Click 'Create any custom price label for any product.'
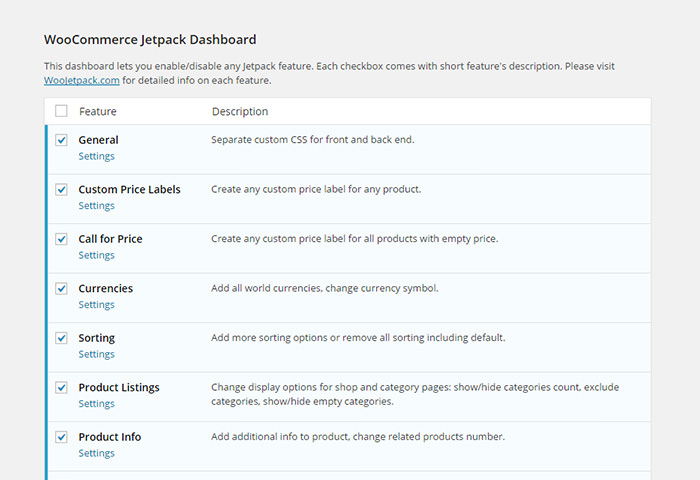This screenshot has width=700, height=480. pyautogui.click(x=316, y=189)
